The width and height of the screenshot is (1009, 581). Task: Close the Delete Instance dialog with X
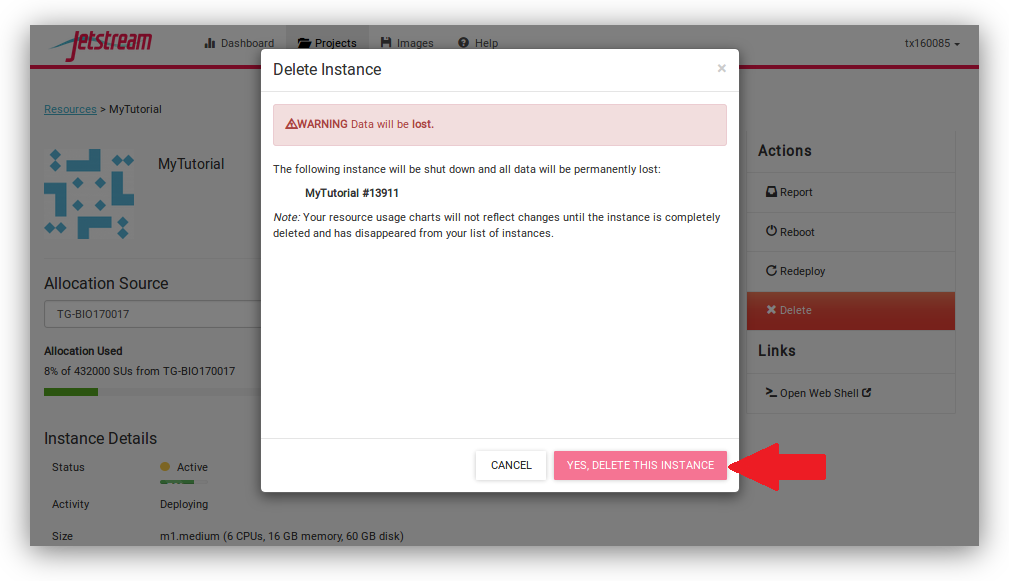pyautogui.click(x=721, y=69)
